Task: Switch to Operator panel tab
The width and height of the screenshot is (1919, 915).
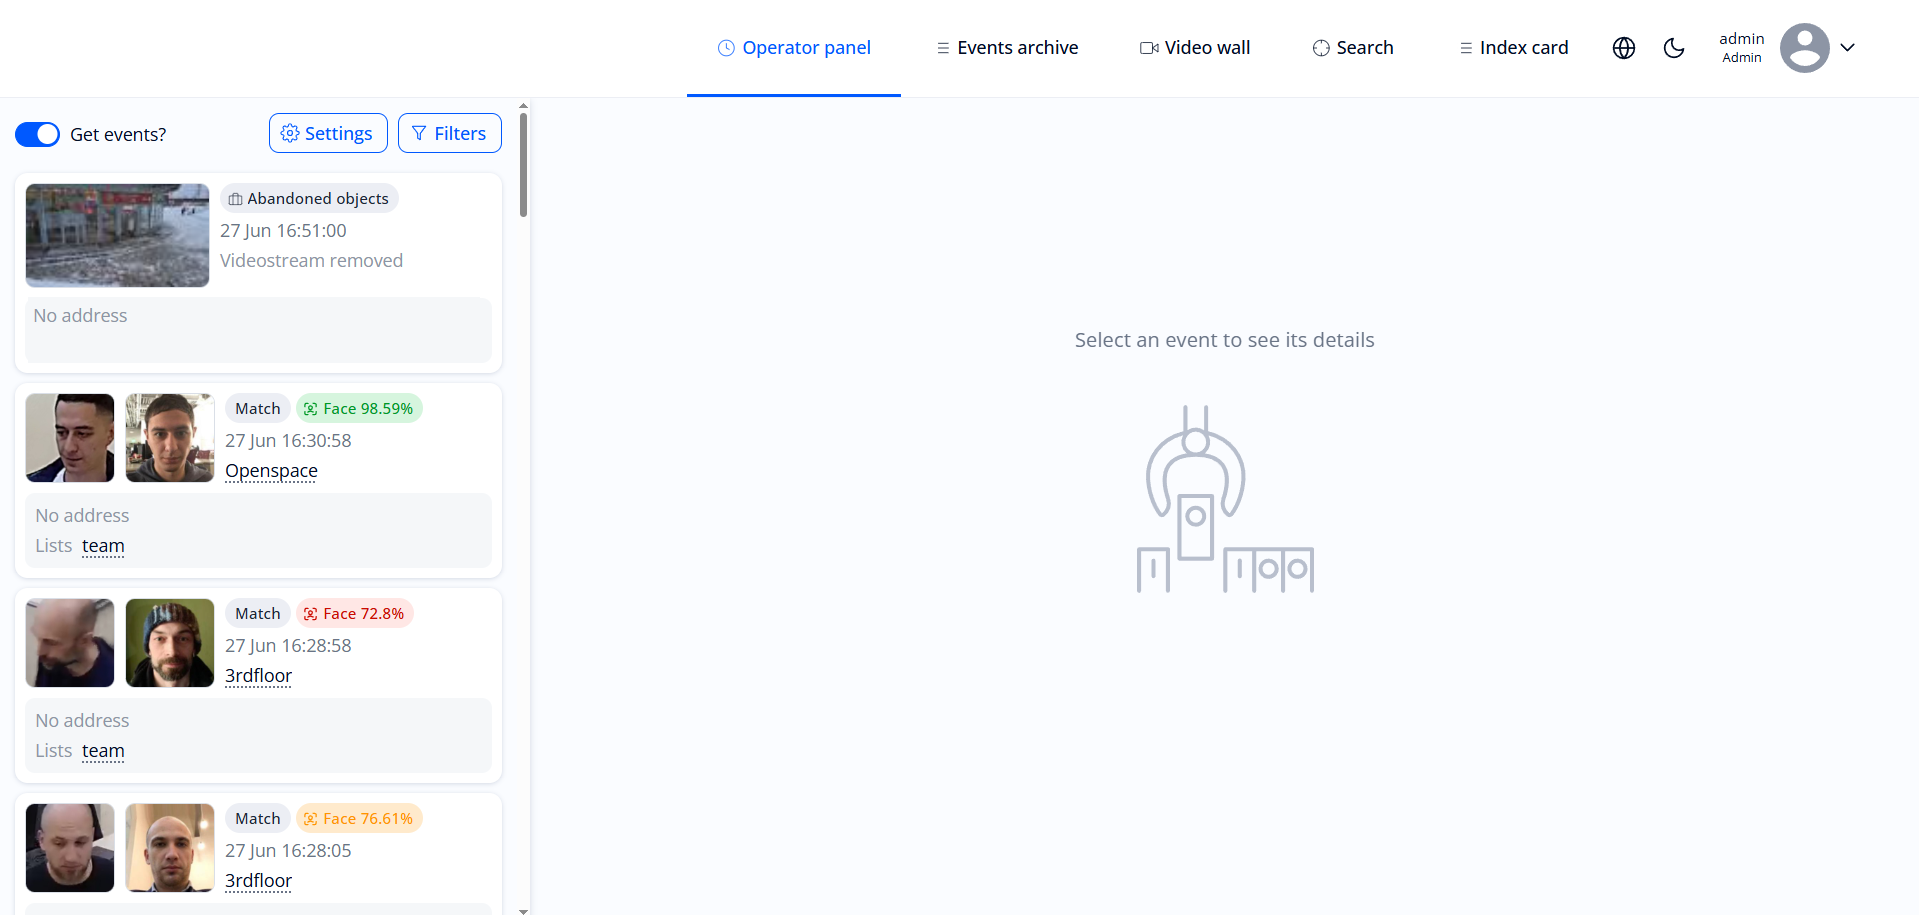Action: pyautogui.click(x=794, y=47)
